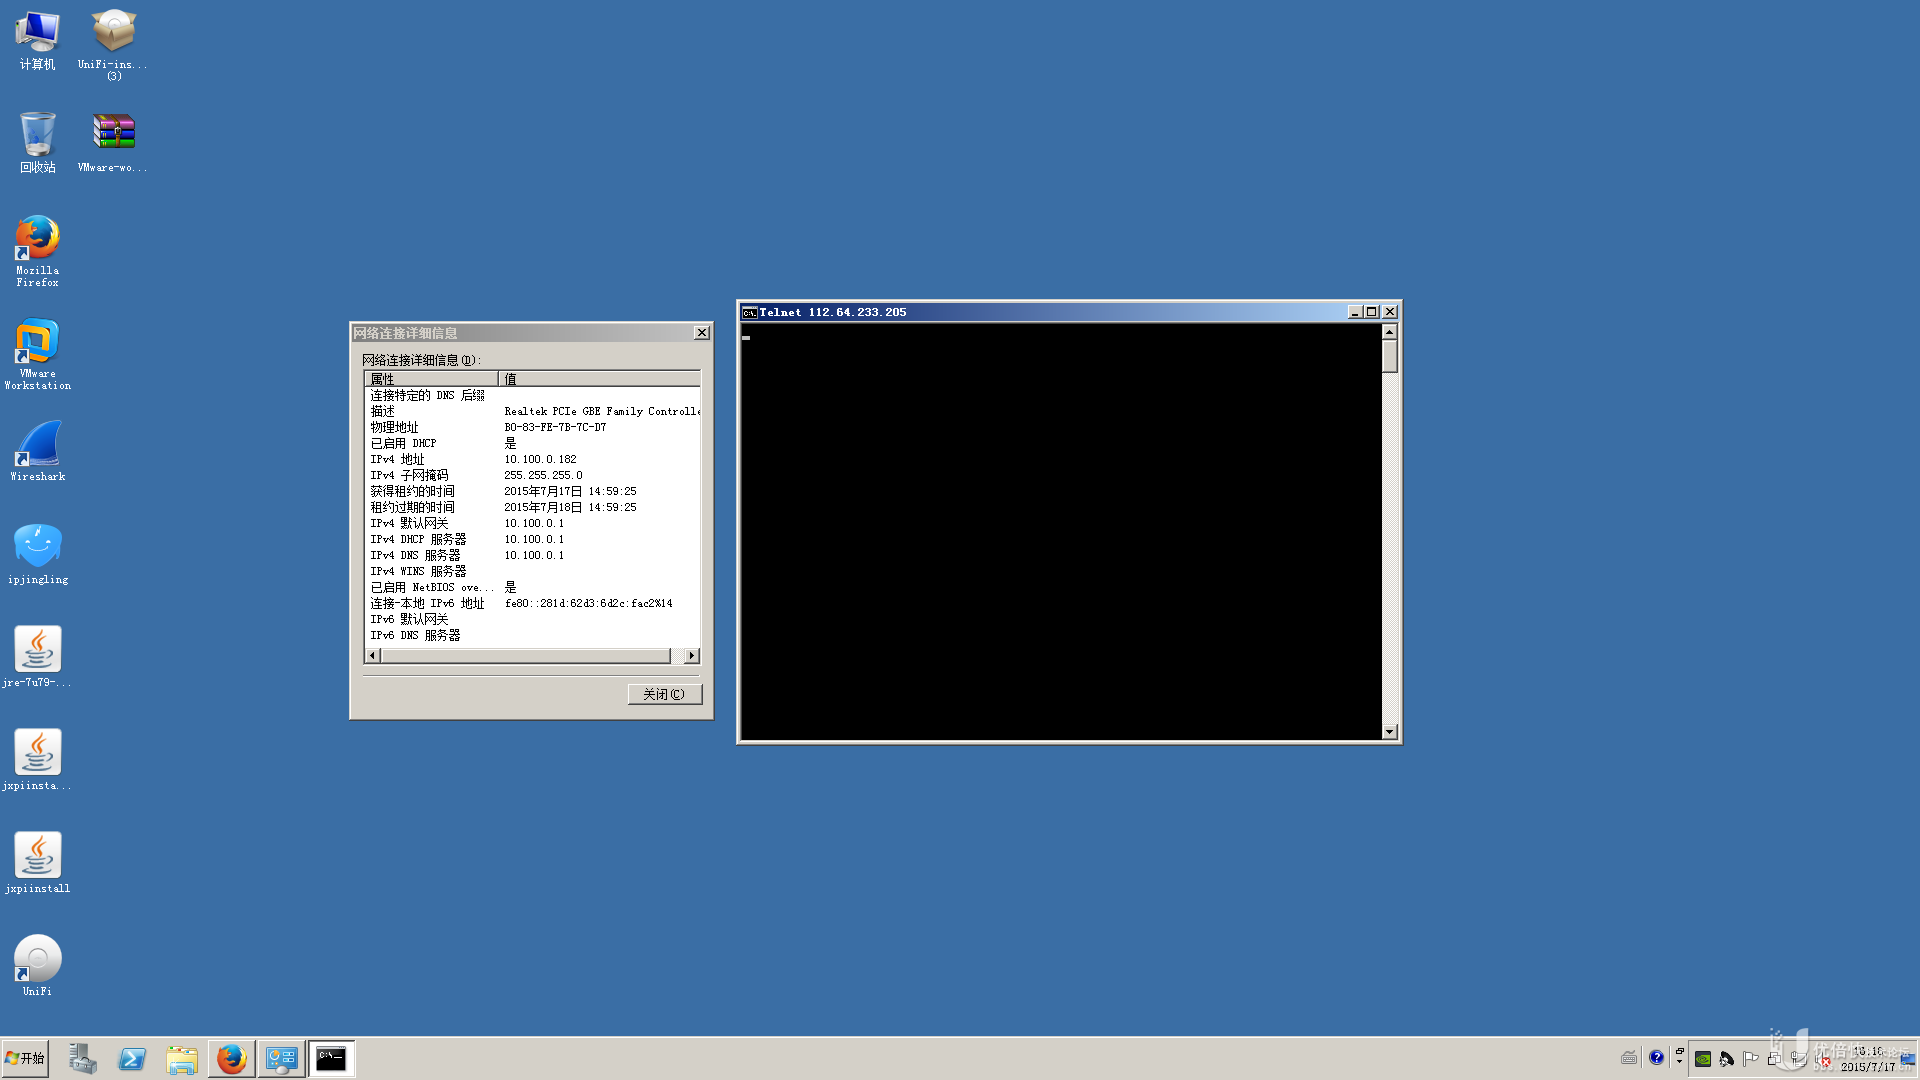The image size is (1920, 1080).
Task: Select the jxpiinsta... Java icon
Action: [x=37, y=760]
